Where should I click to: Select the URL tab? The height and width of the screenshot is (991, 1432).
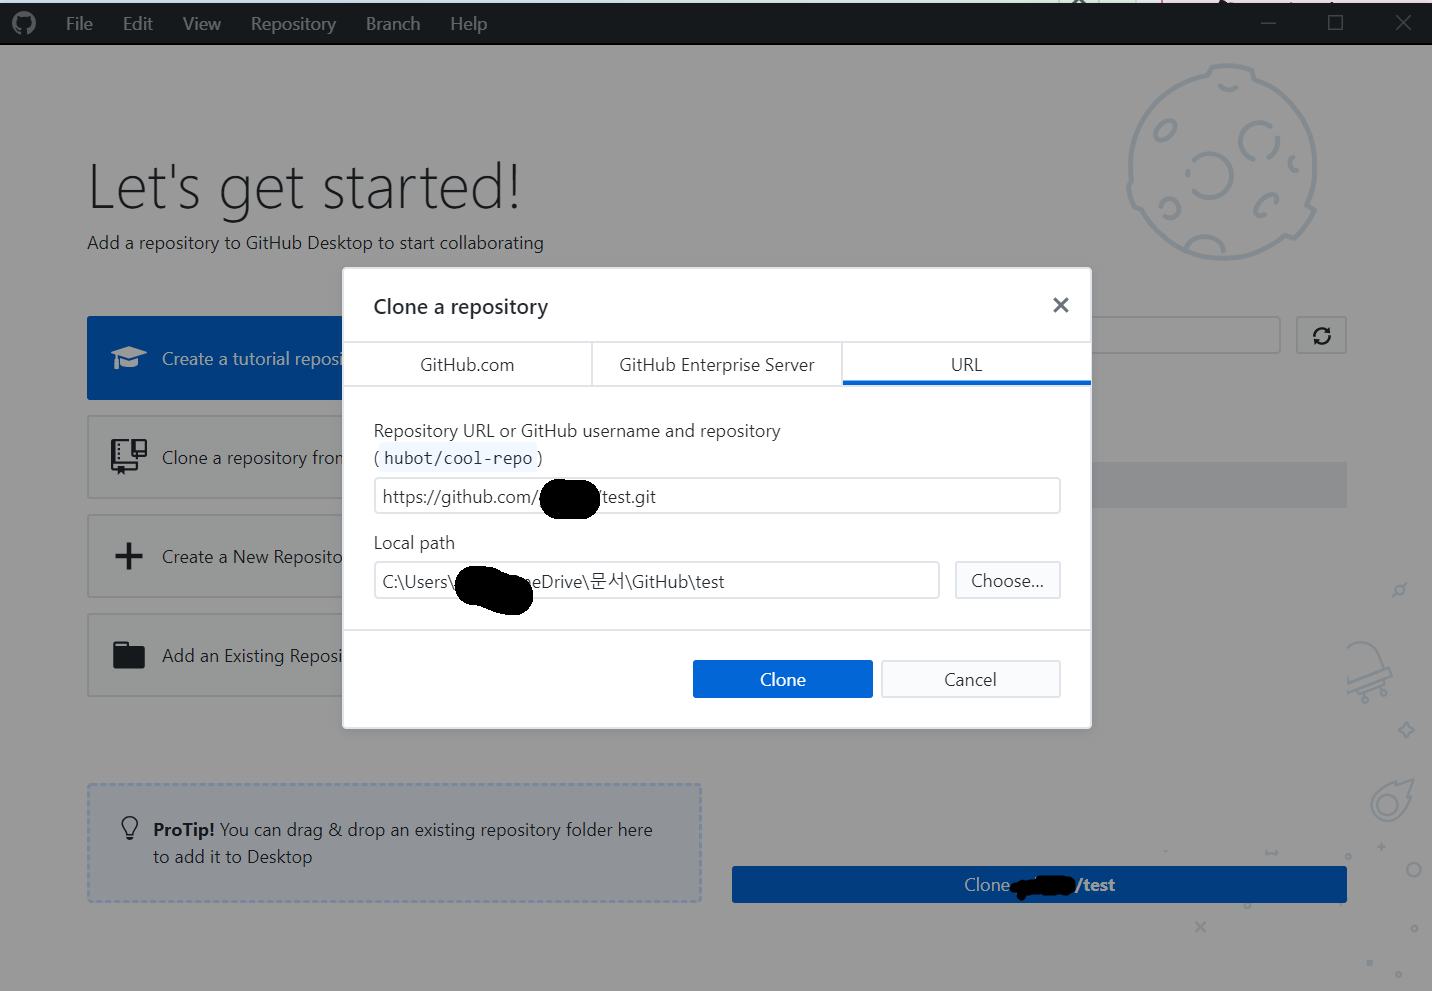tap(966, 365)
